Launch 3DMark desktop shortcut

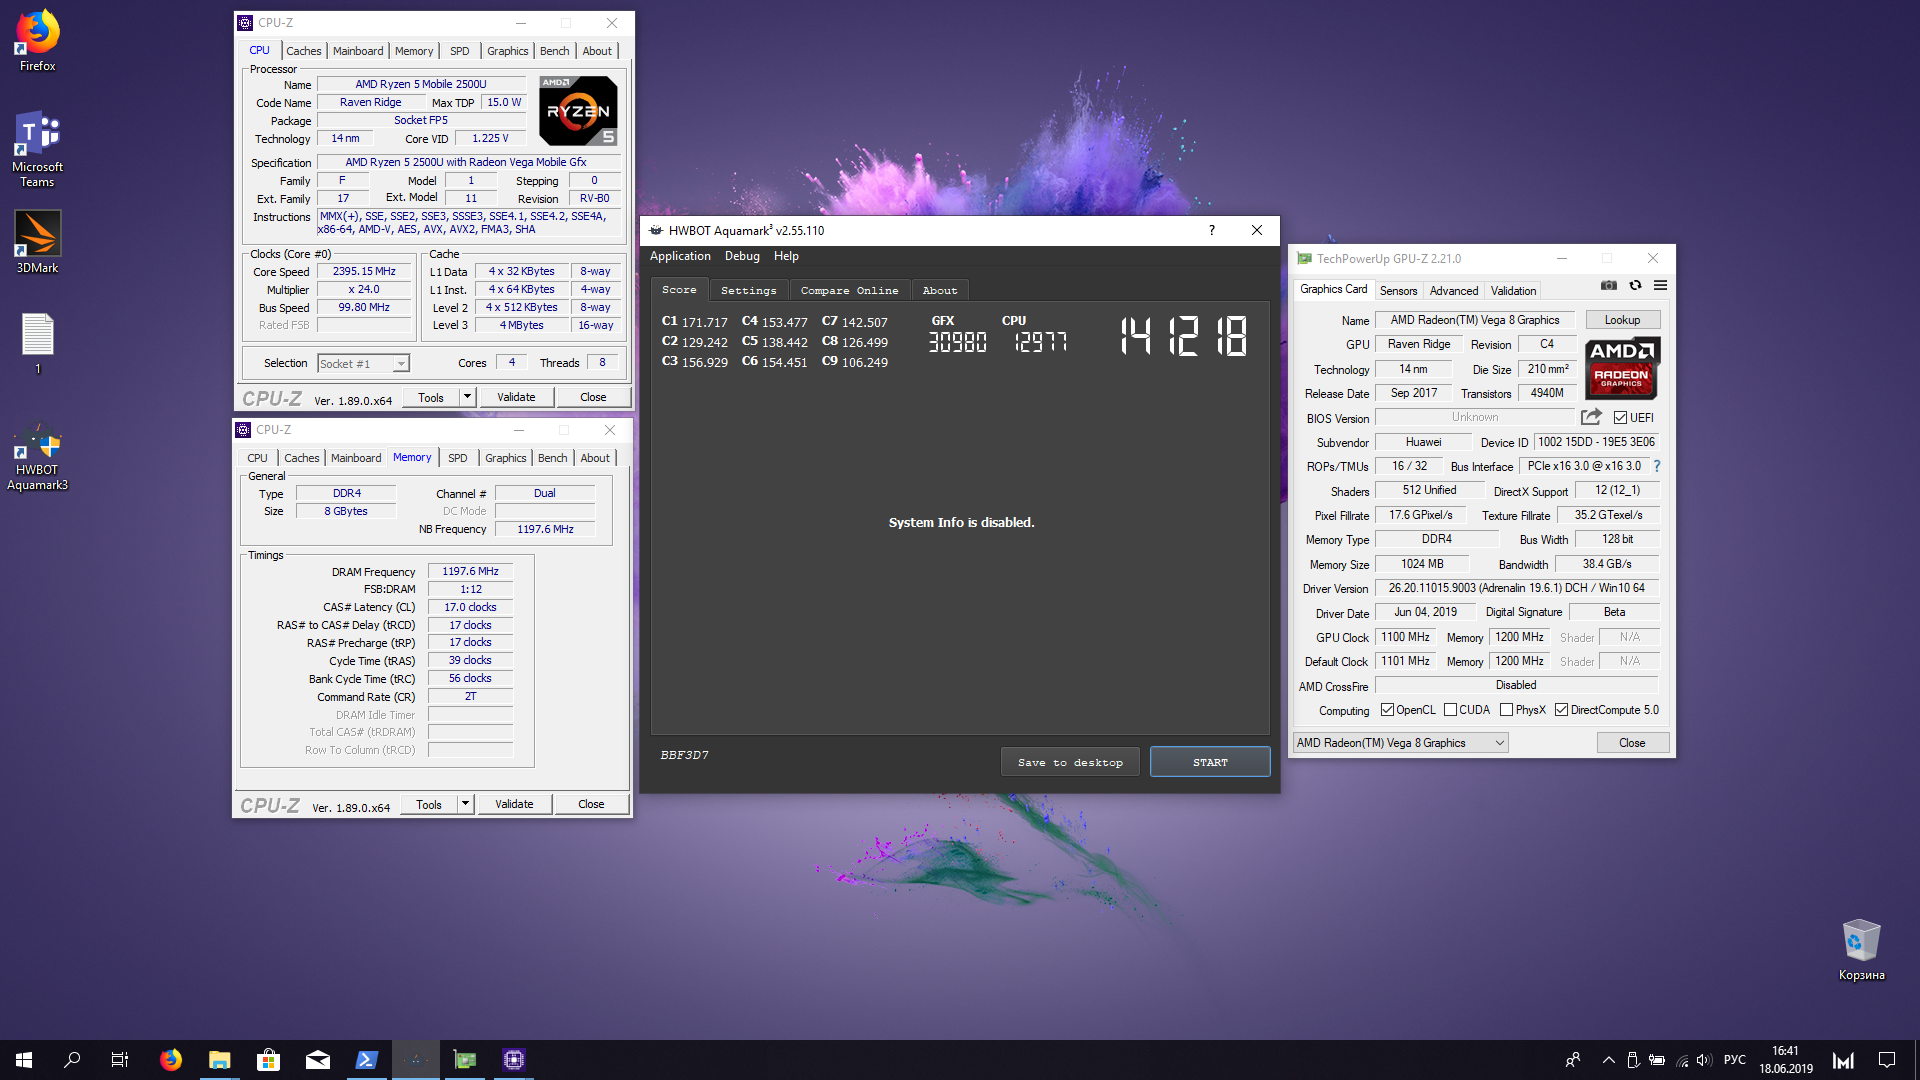tap(37, 241)
